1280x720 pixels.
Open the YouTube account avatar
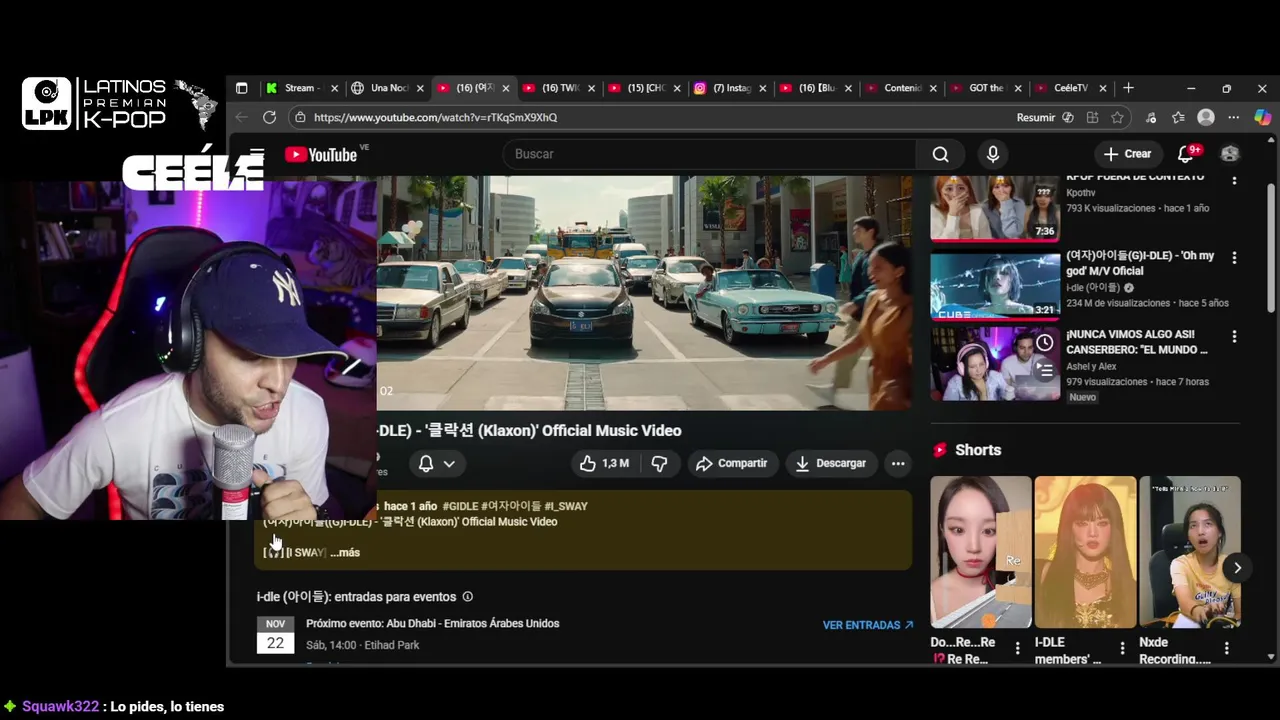click(1230, 154)
